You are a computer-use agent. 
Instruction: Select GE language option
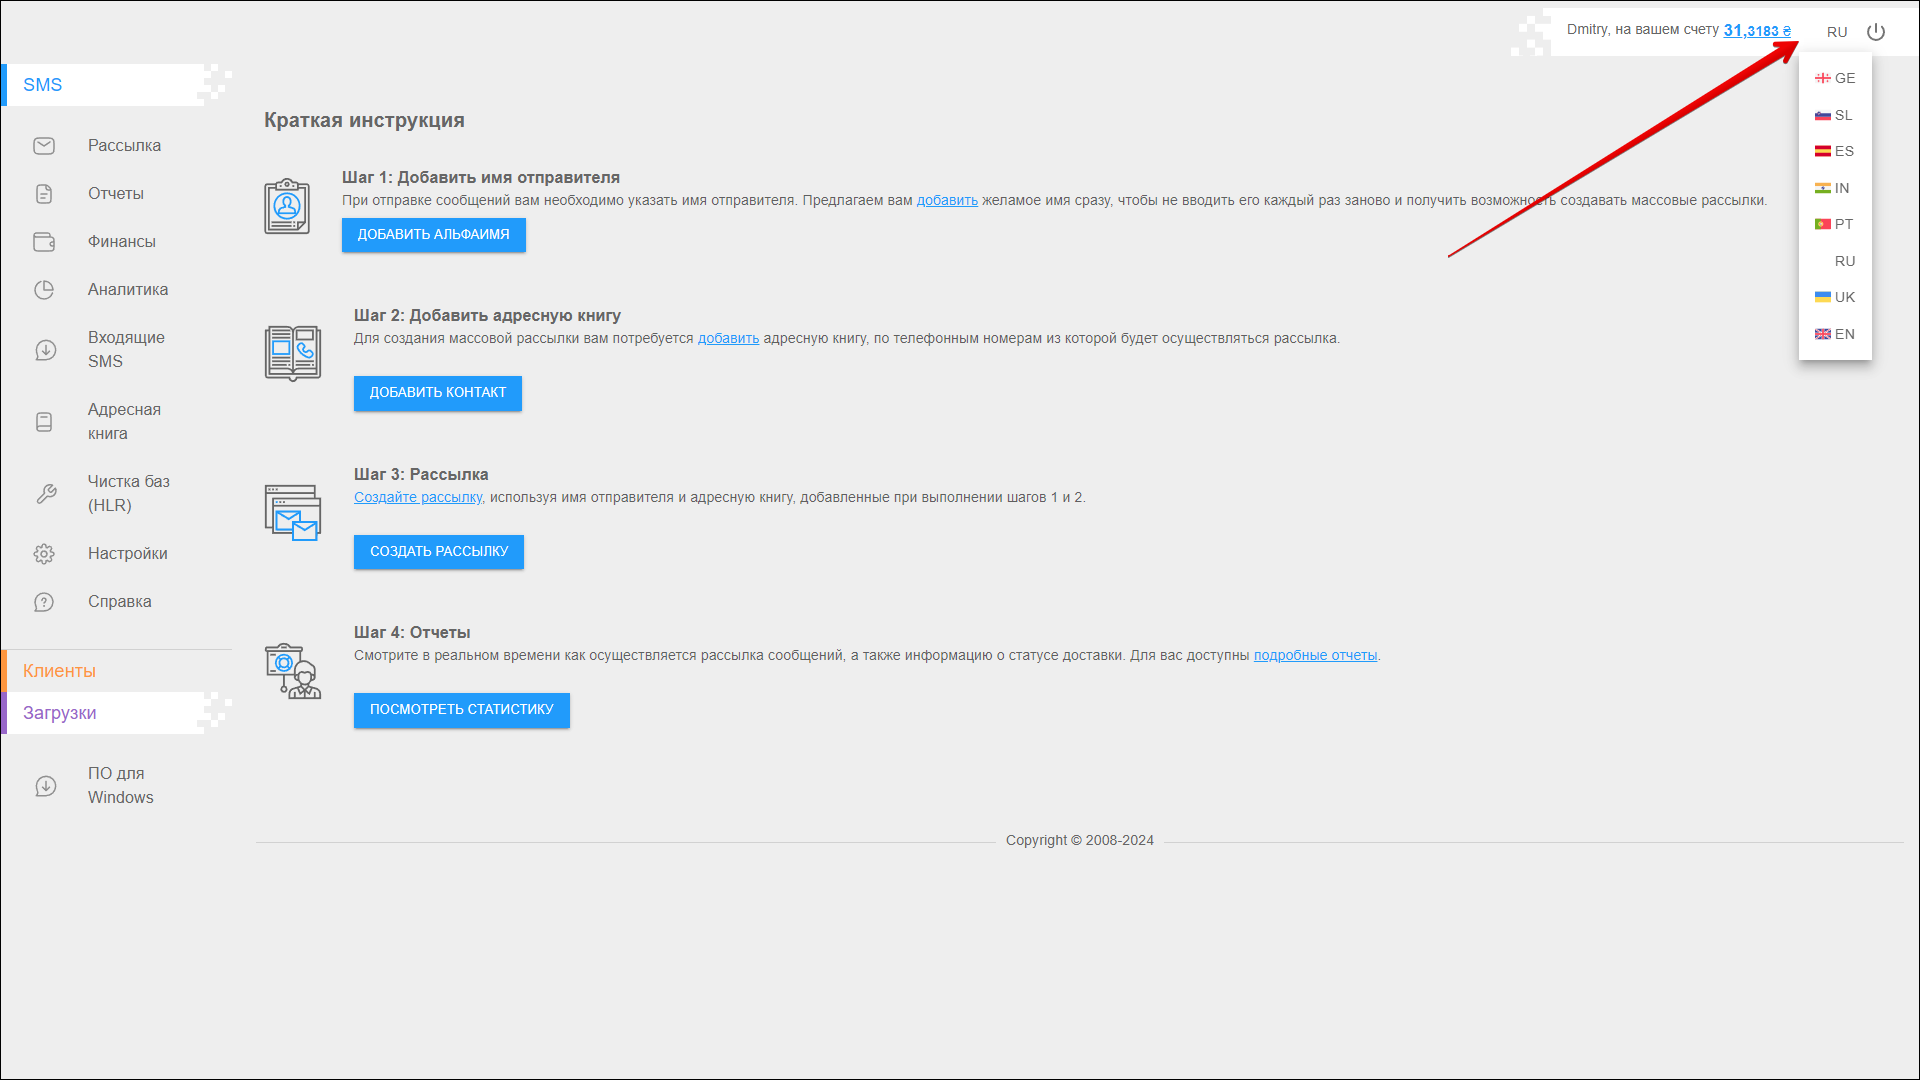pyautogui.click(x=1836, y=78)
